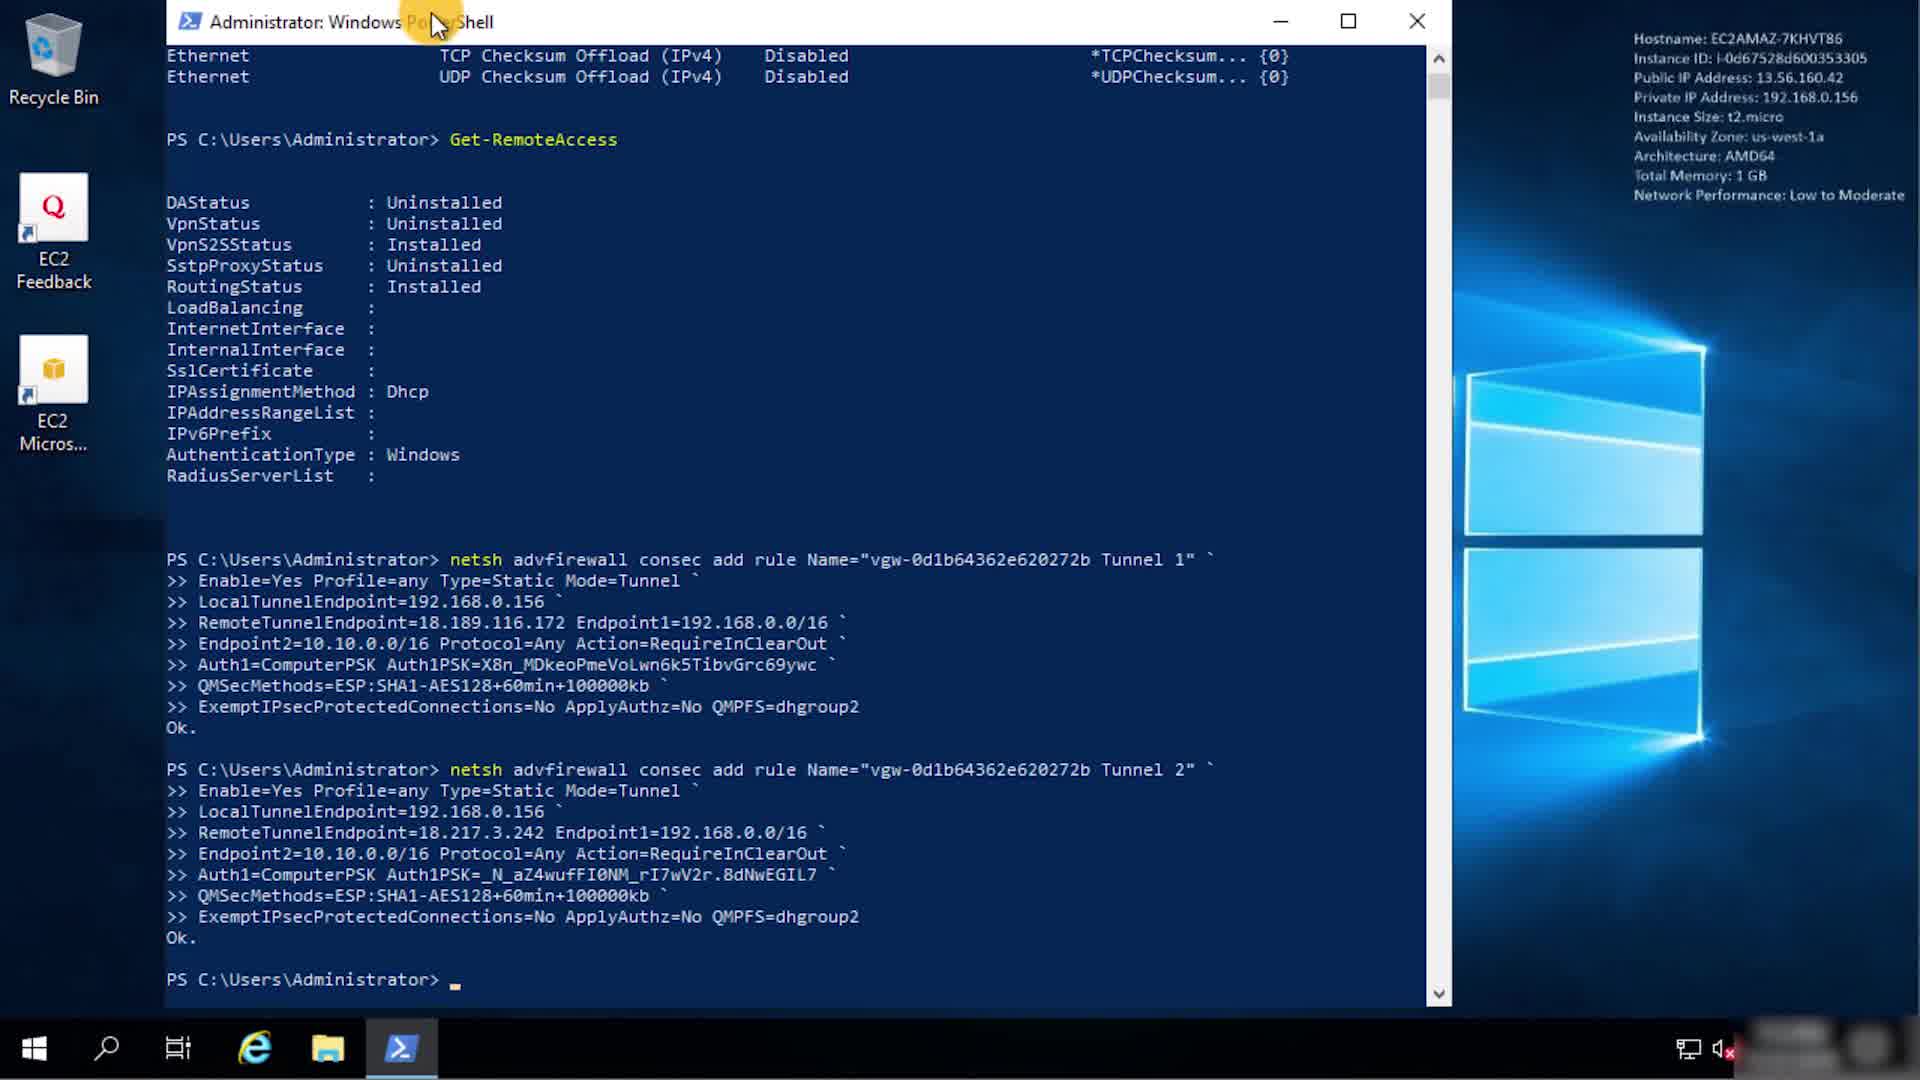Select PowerShell taskbar button

point(401,1048)
